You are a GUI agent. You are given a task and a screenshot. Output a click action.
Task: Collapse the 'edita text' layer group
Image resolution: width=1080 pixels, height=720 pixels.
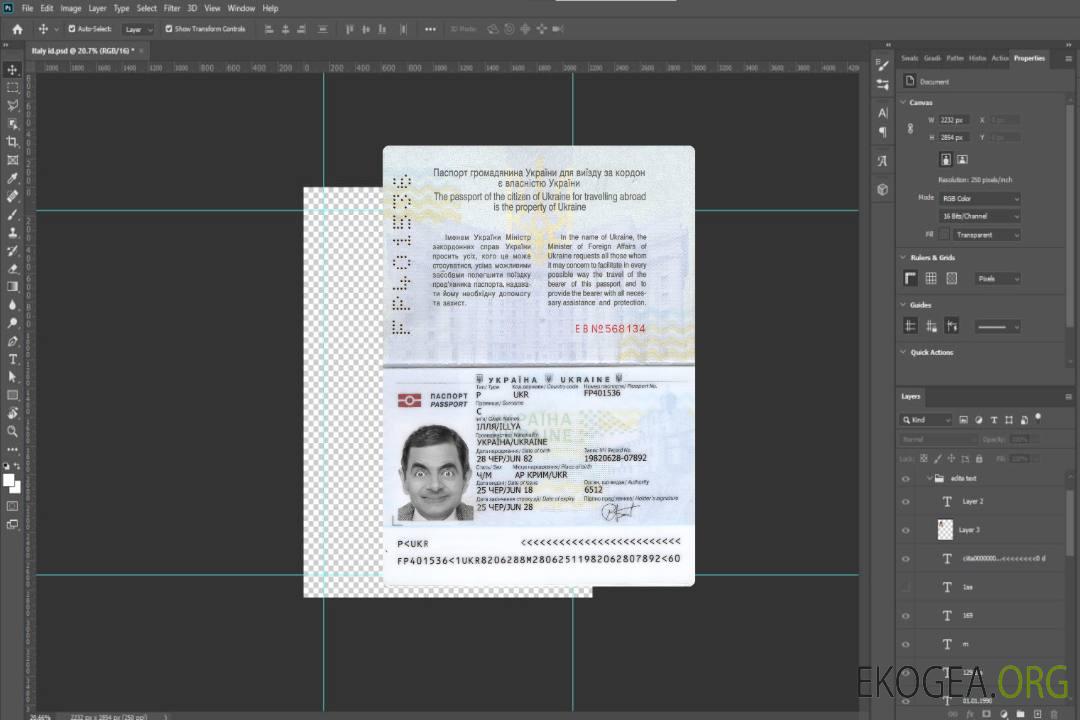coord(929,479)
